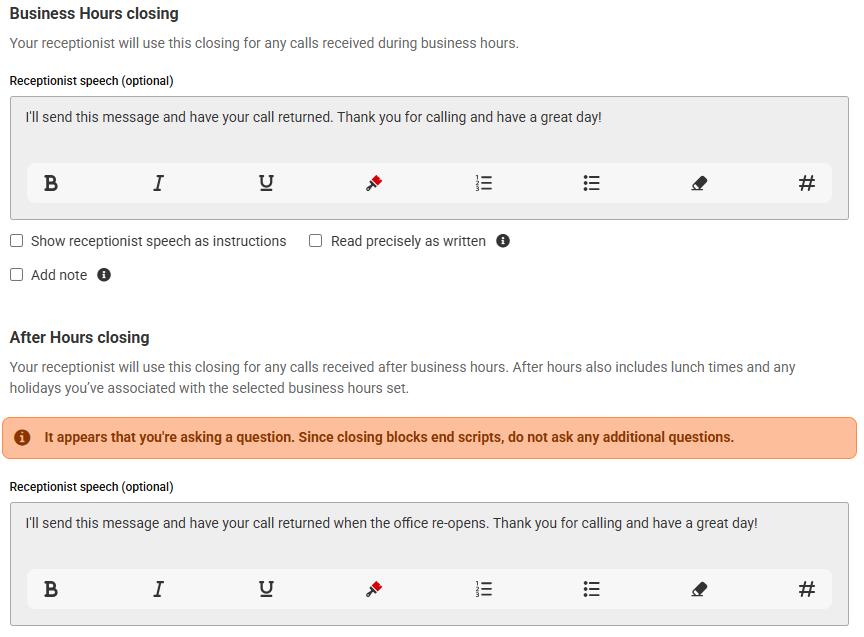Click the warning icon in the orange alert
864x637 pixels.
22,438
